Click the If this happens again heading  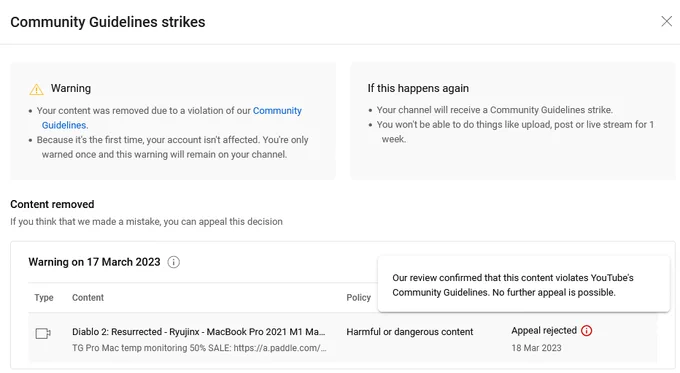tap(418, 88)
